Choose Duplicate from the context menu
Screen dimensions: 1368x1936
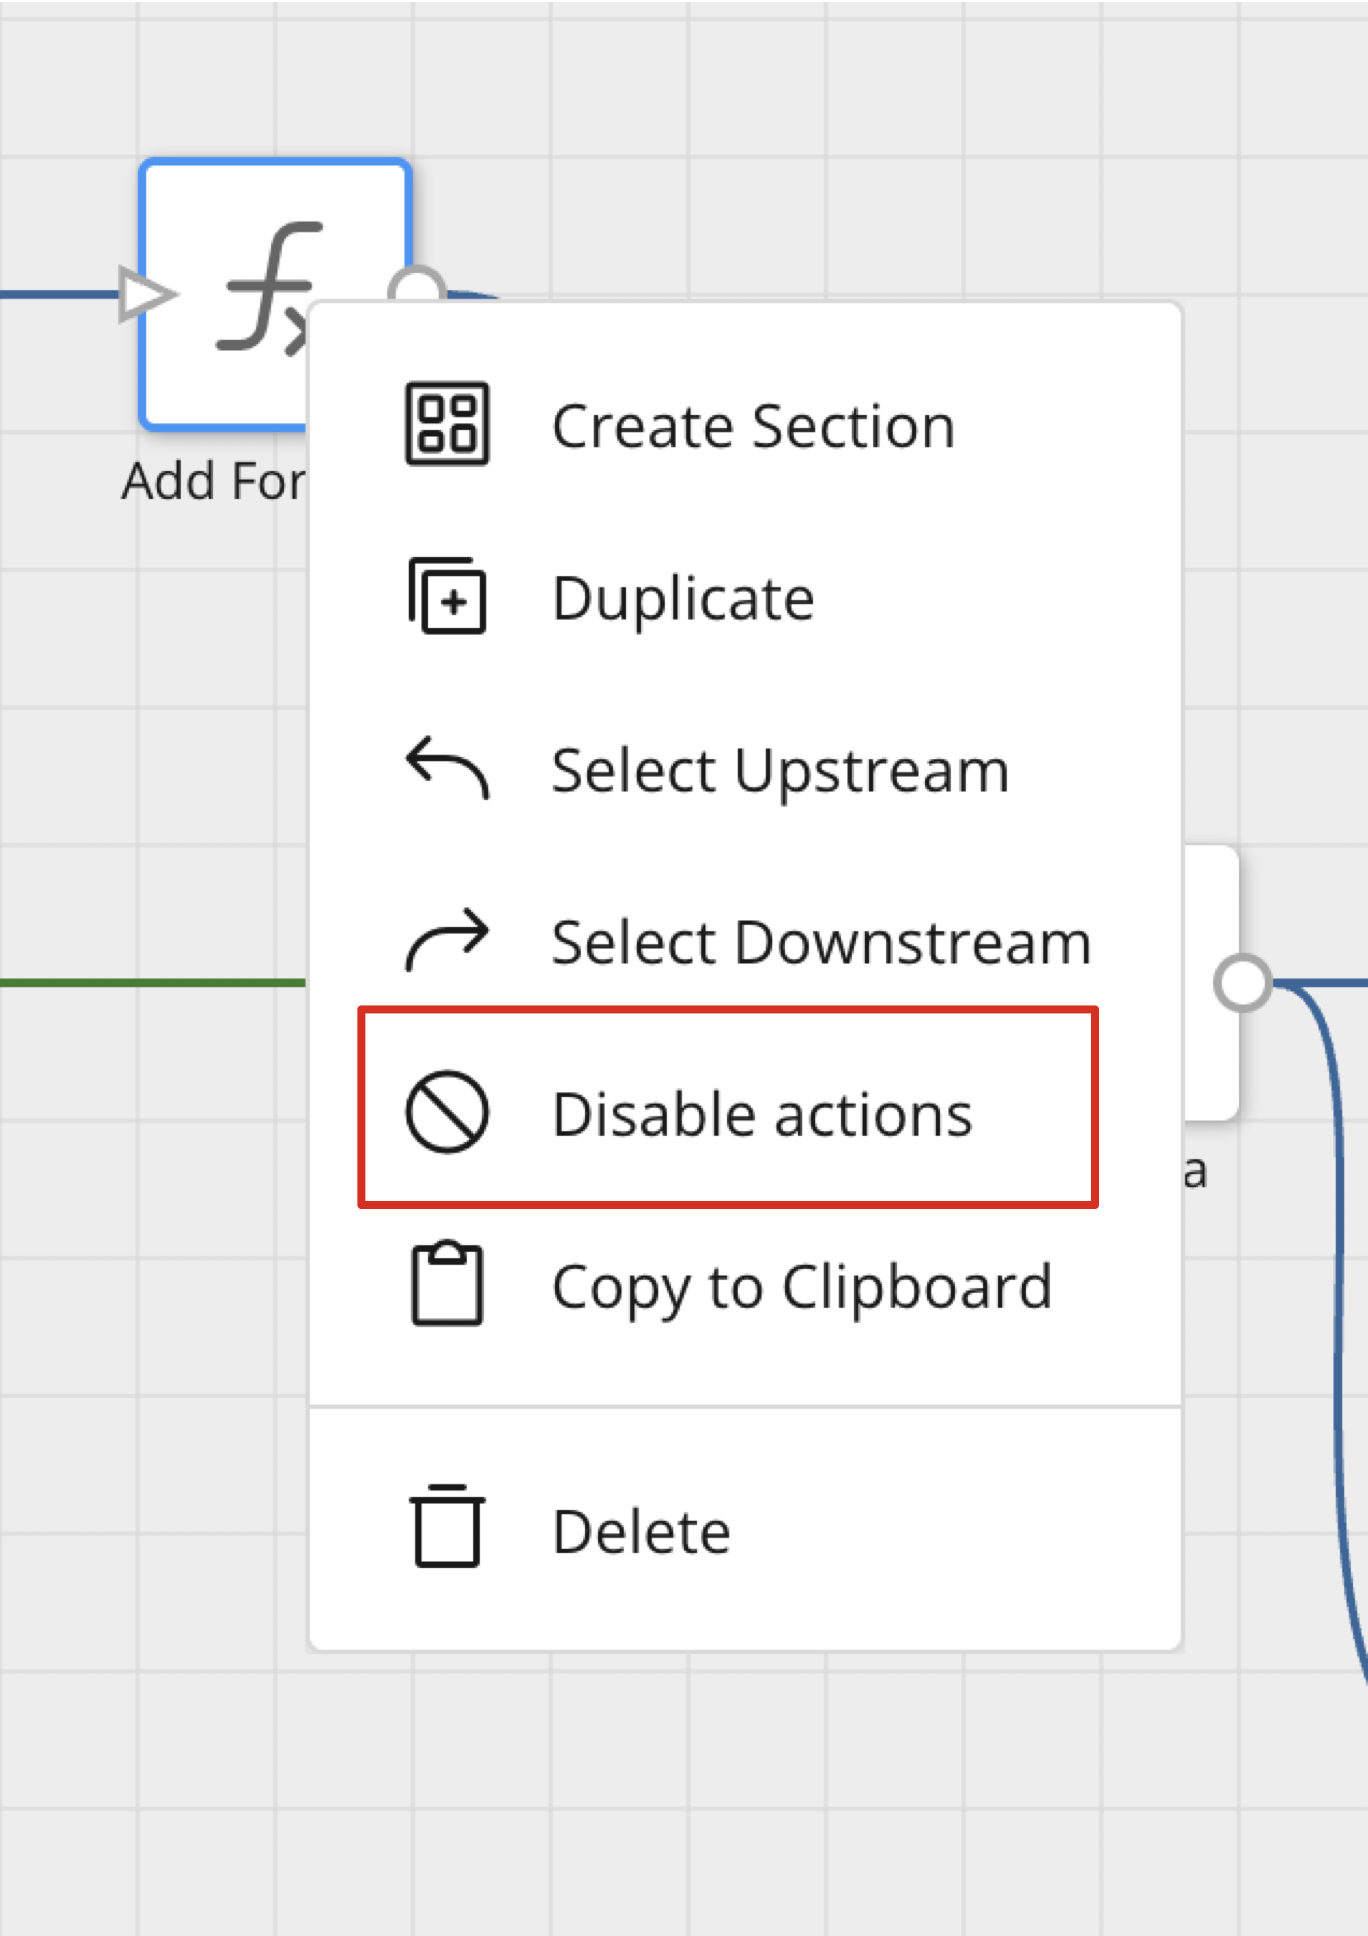tap(684, 598)
